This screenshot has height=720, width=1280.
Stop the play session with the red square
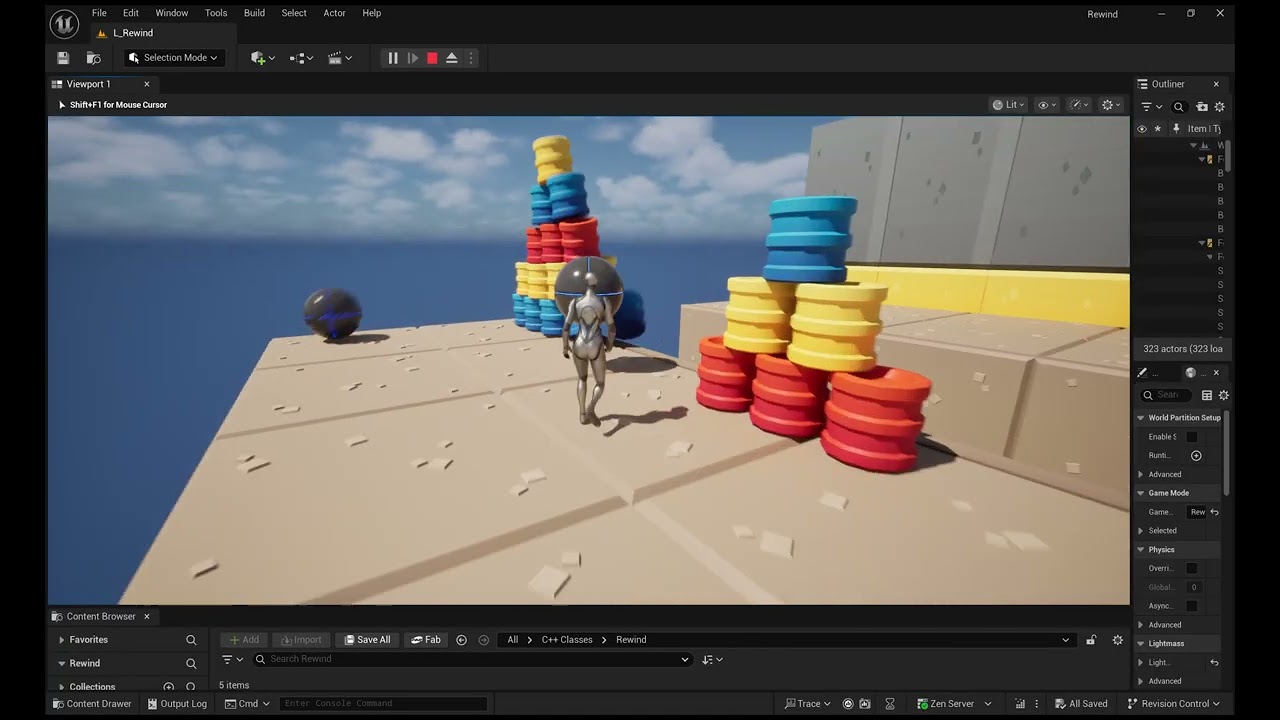(432, 58)
